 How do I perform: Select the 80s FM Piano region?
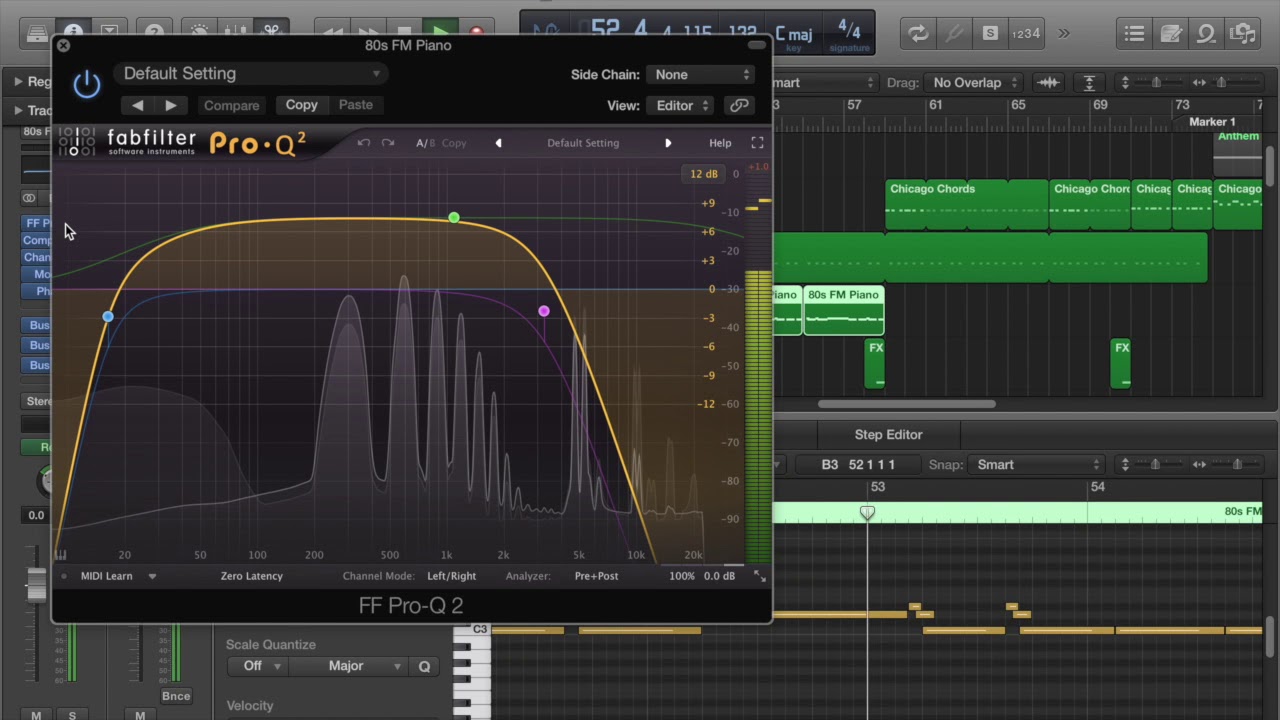[844, 310]
